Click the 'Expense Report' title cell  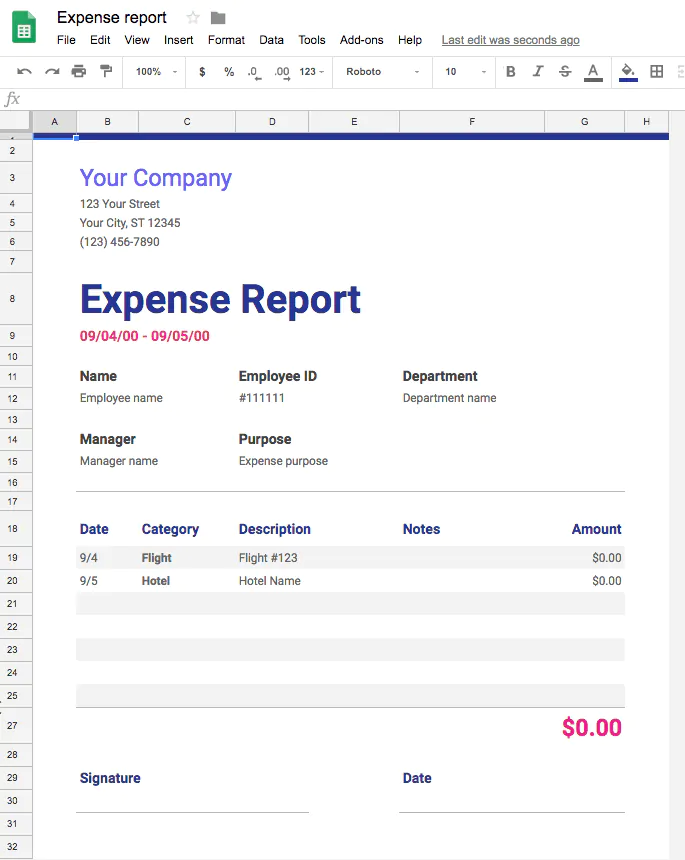(220, 299)
